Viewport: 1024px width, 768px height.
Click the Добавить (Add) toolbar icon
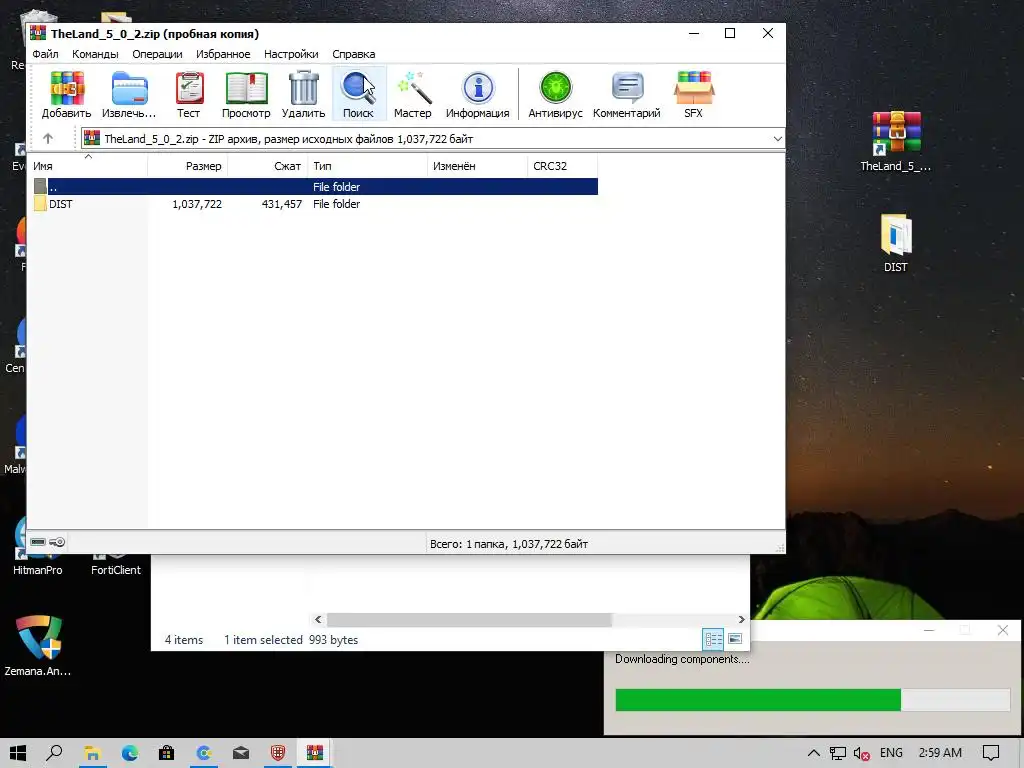click(x=66, y=94)
